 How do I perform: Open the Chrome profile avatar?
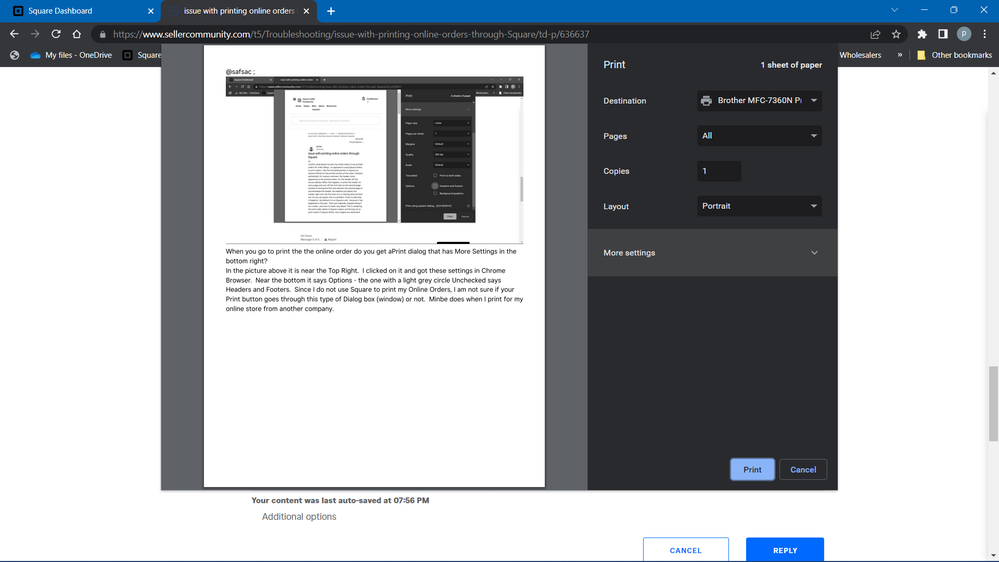[x=964, y=34]
